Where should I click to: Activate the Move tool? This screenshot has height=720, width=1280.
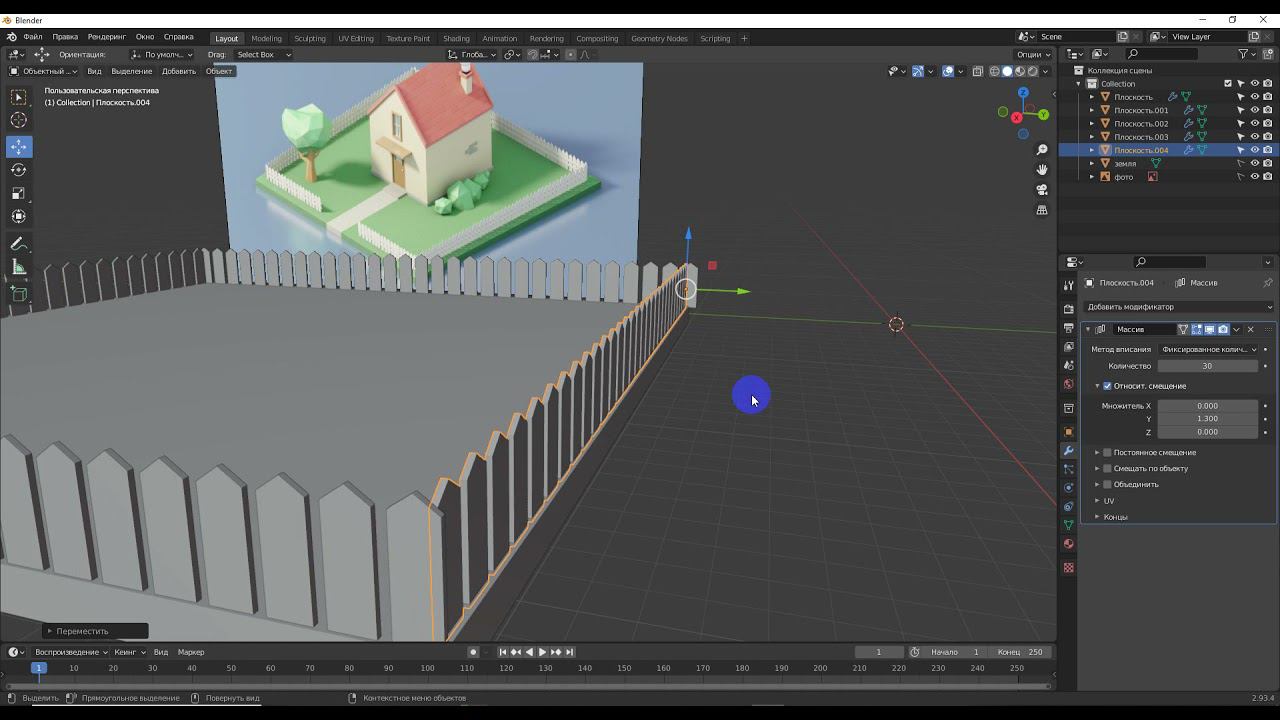[x=19, y=147]
